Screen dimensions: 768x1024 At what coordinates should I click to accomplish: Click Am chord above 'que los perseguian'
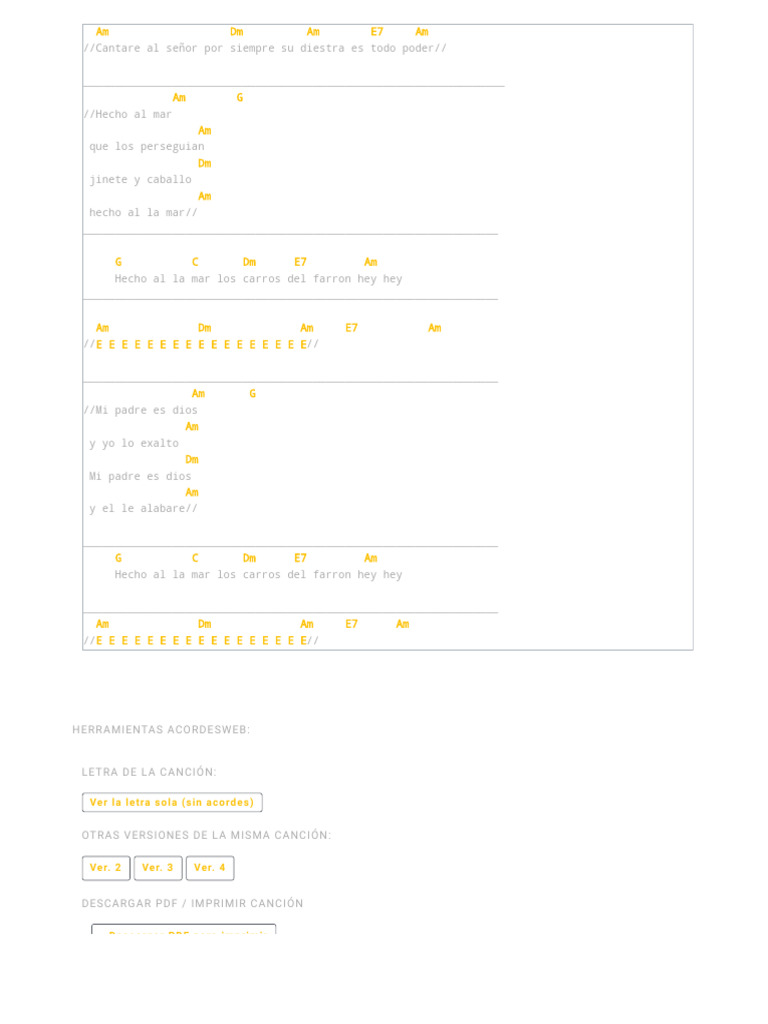click(x=205, y=131)
